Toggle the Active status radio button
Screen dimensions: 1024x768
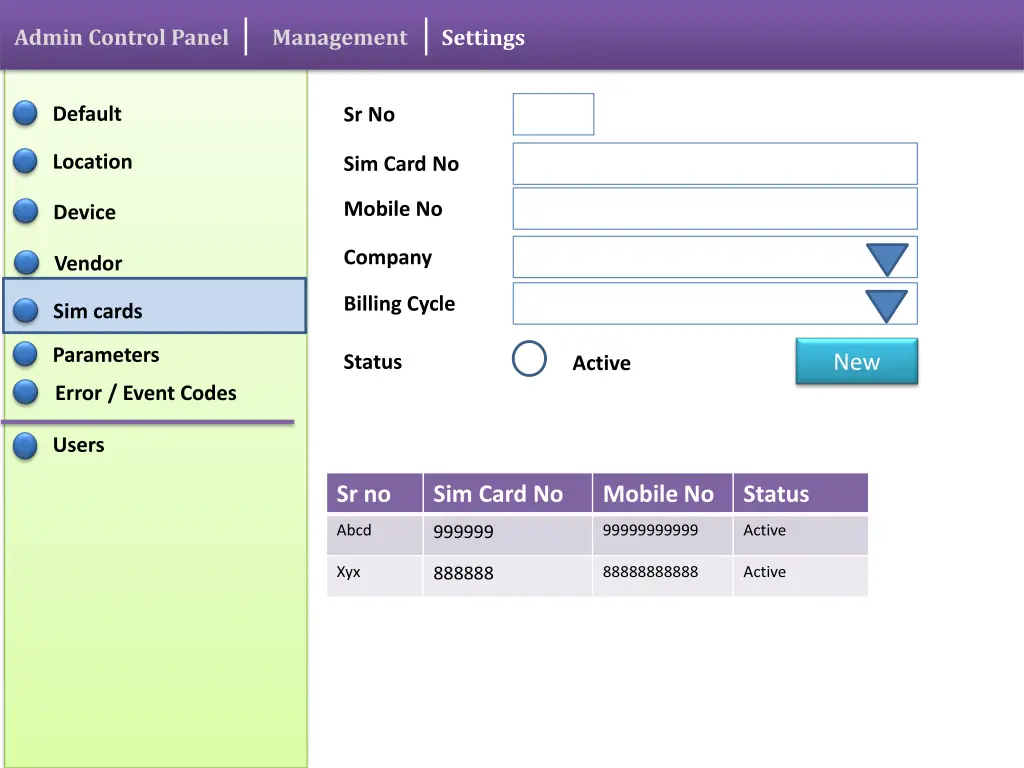[529, 359]
